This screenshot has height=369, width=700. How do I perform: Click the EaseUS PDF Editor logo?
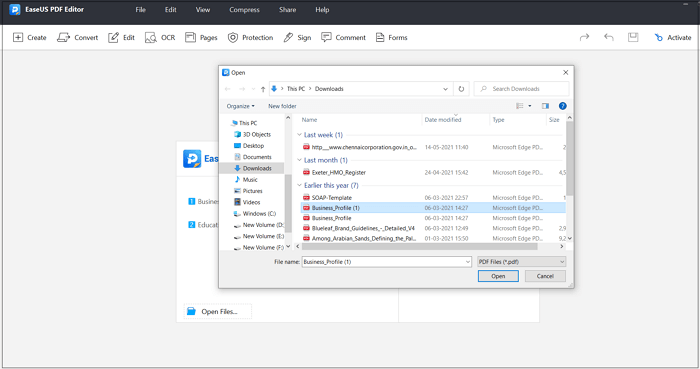point(15,9)
